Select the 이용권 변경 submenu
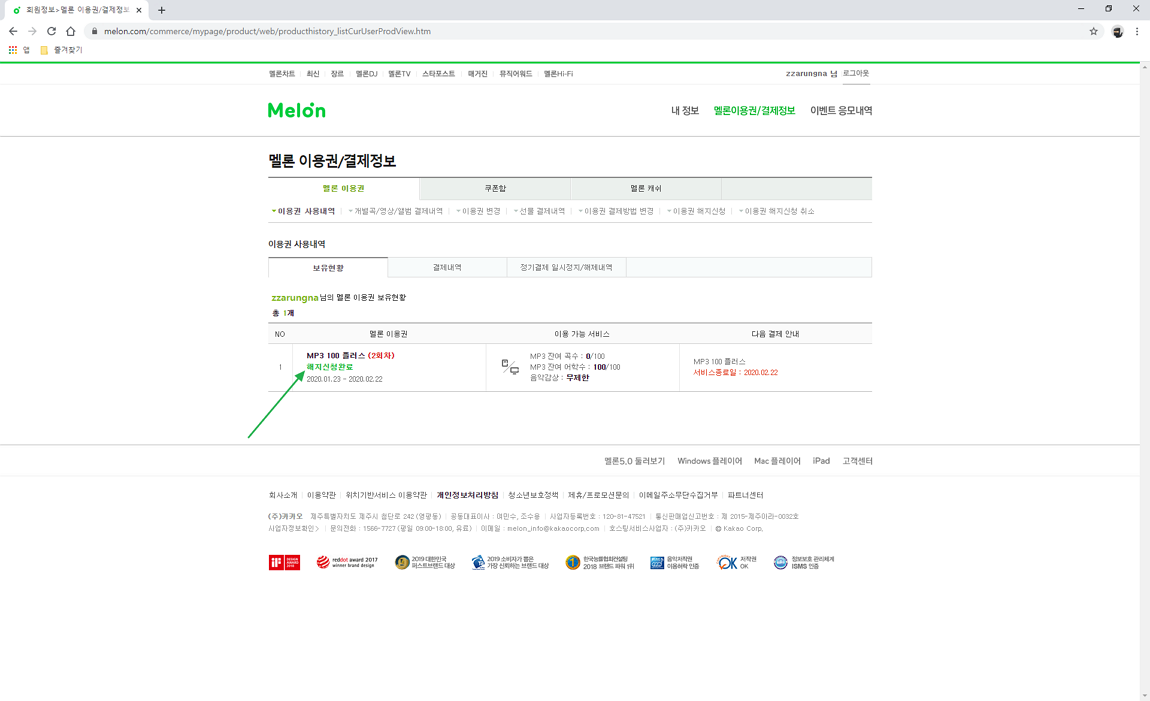The image size is (1150, 701). 481,211
